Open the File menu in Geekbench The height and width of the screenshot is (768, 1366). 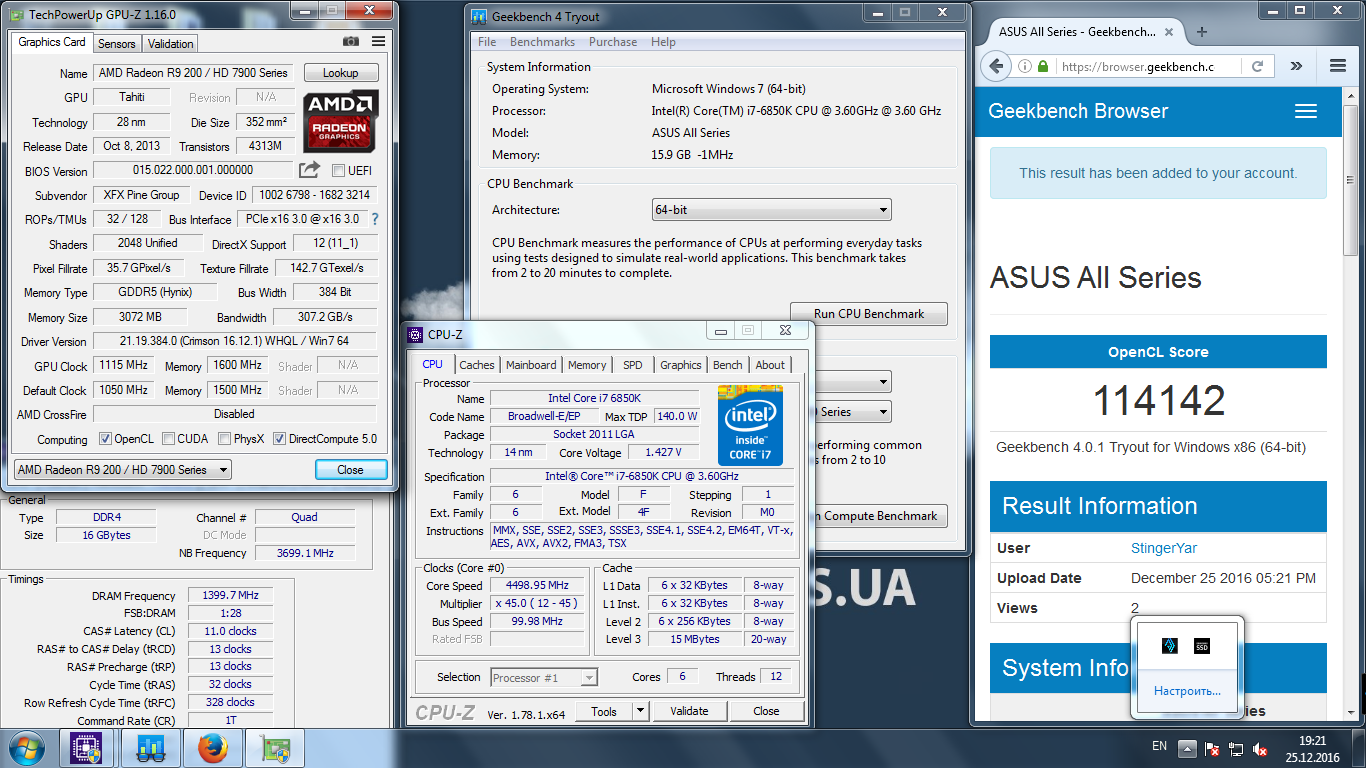click(x=487, y=42)
